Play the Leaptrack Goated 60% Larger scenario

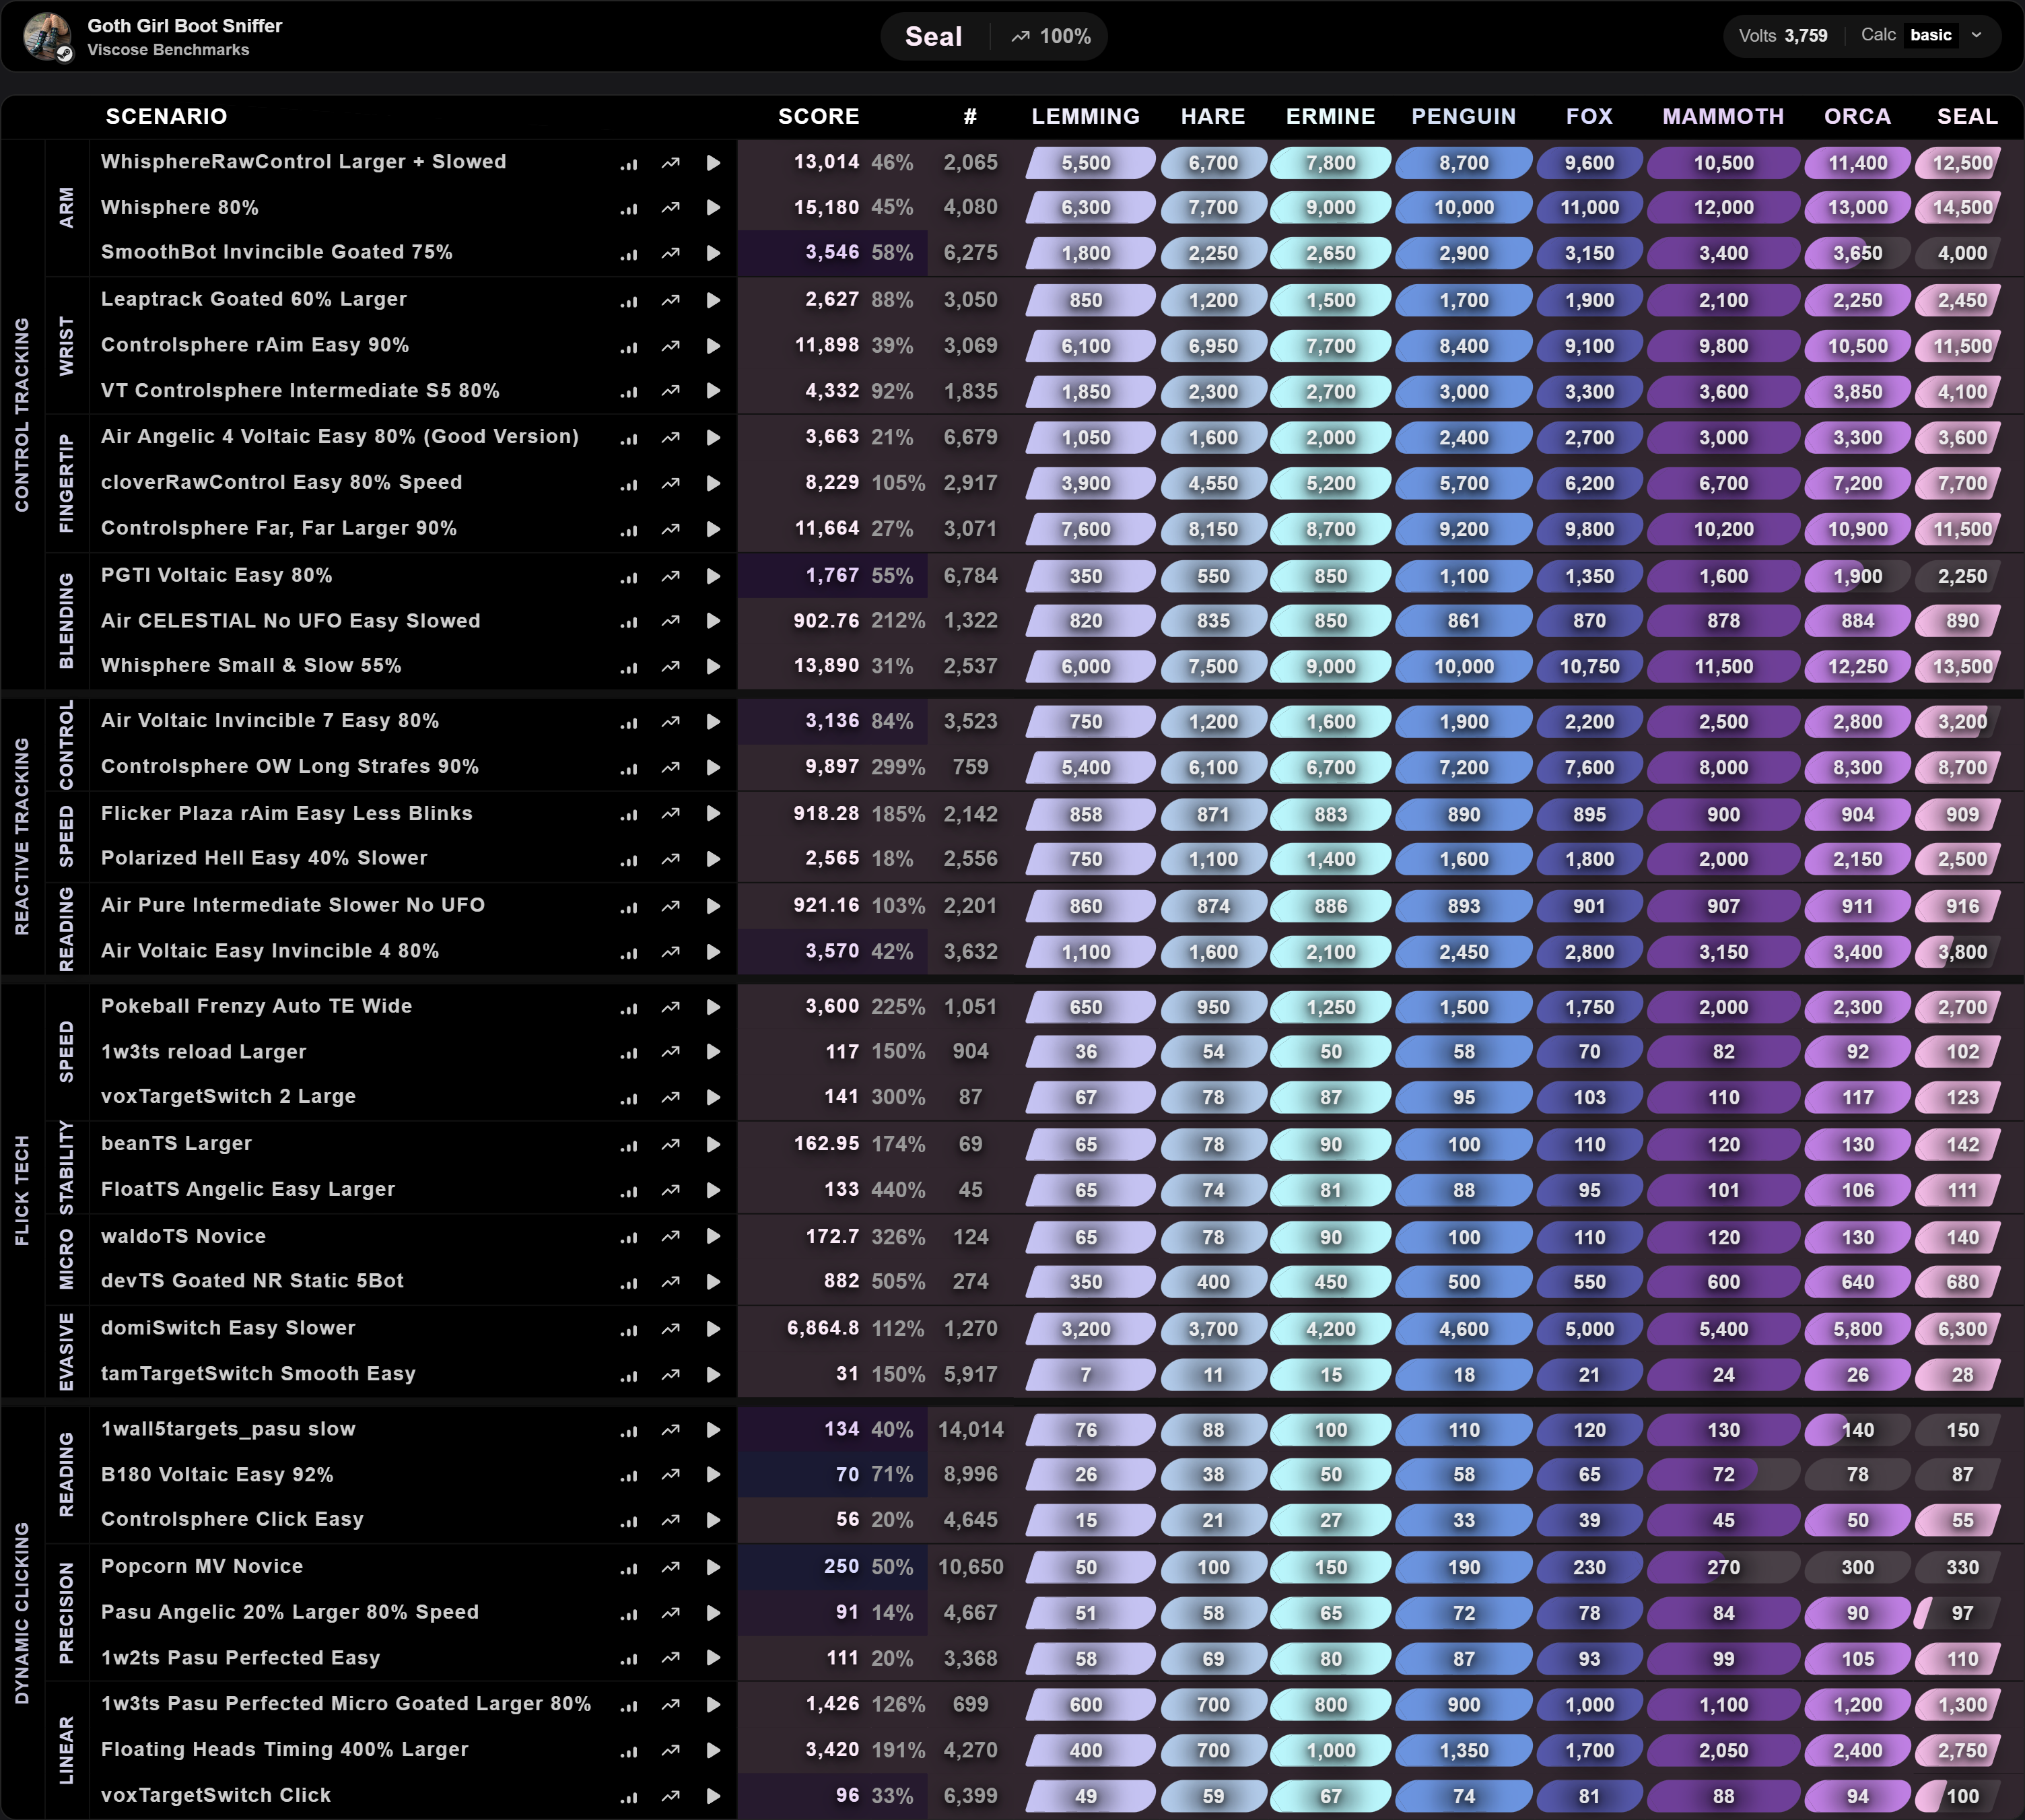coord(713,300)
